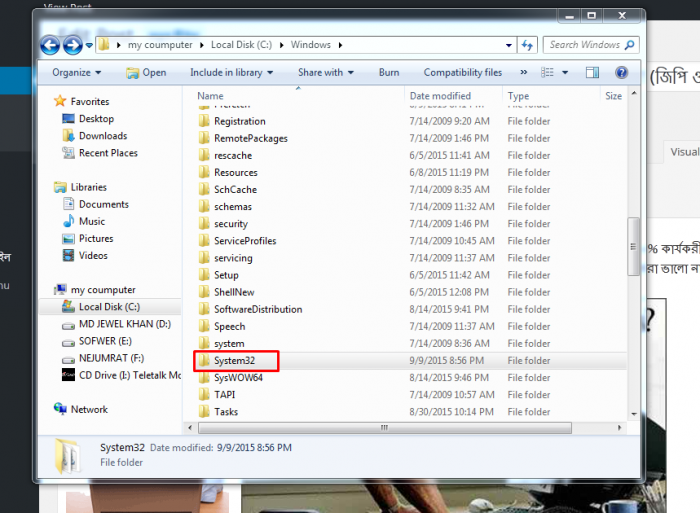Toggle the preview pane
Screen dimensions: 700x513
(592, 72)
